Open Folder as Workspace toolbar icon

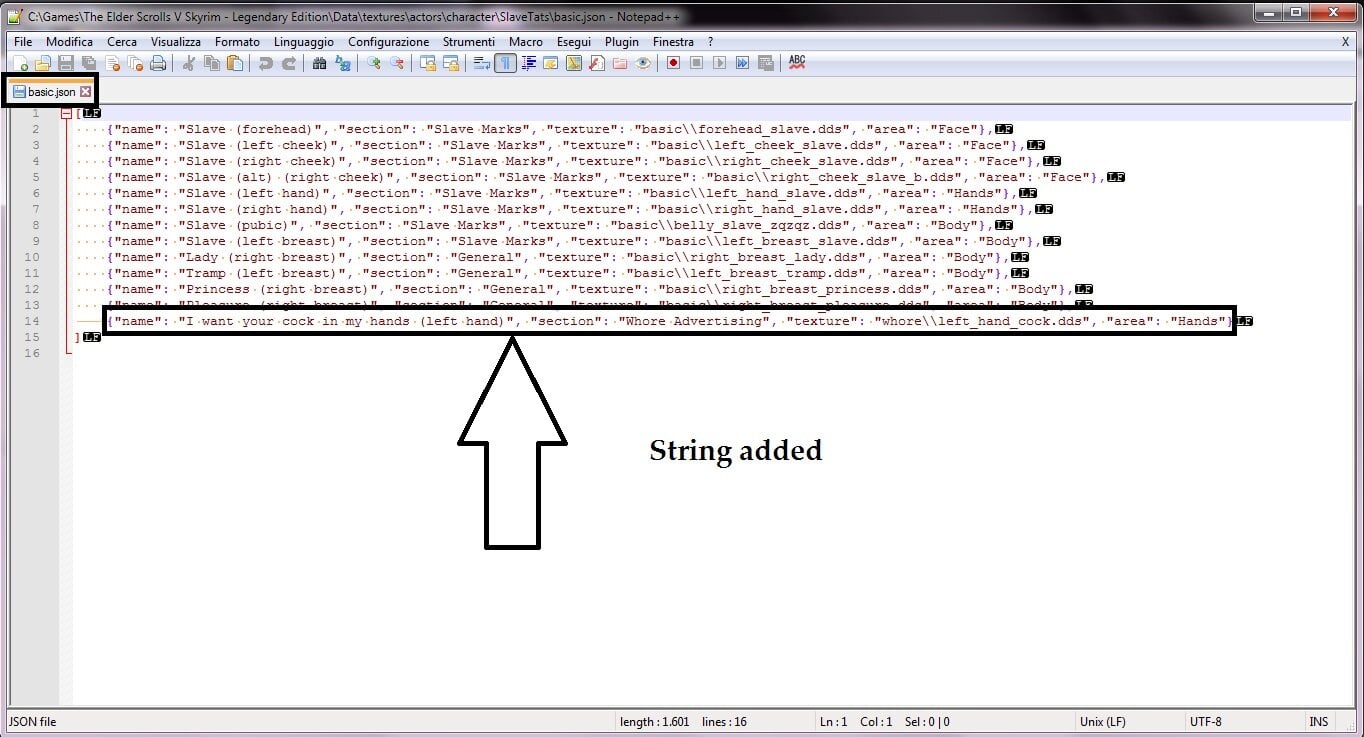point(619,63)
